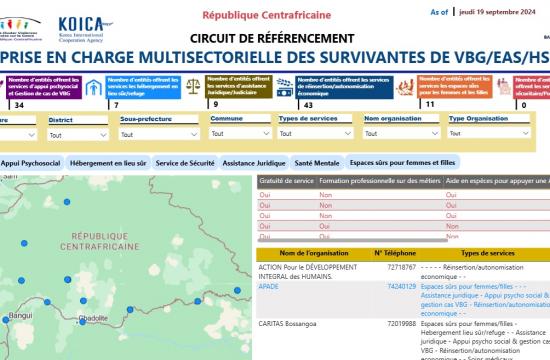
Task: Switch to Assistance Juridique tab
Action: click(x=254, y=163)
